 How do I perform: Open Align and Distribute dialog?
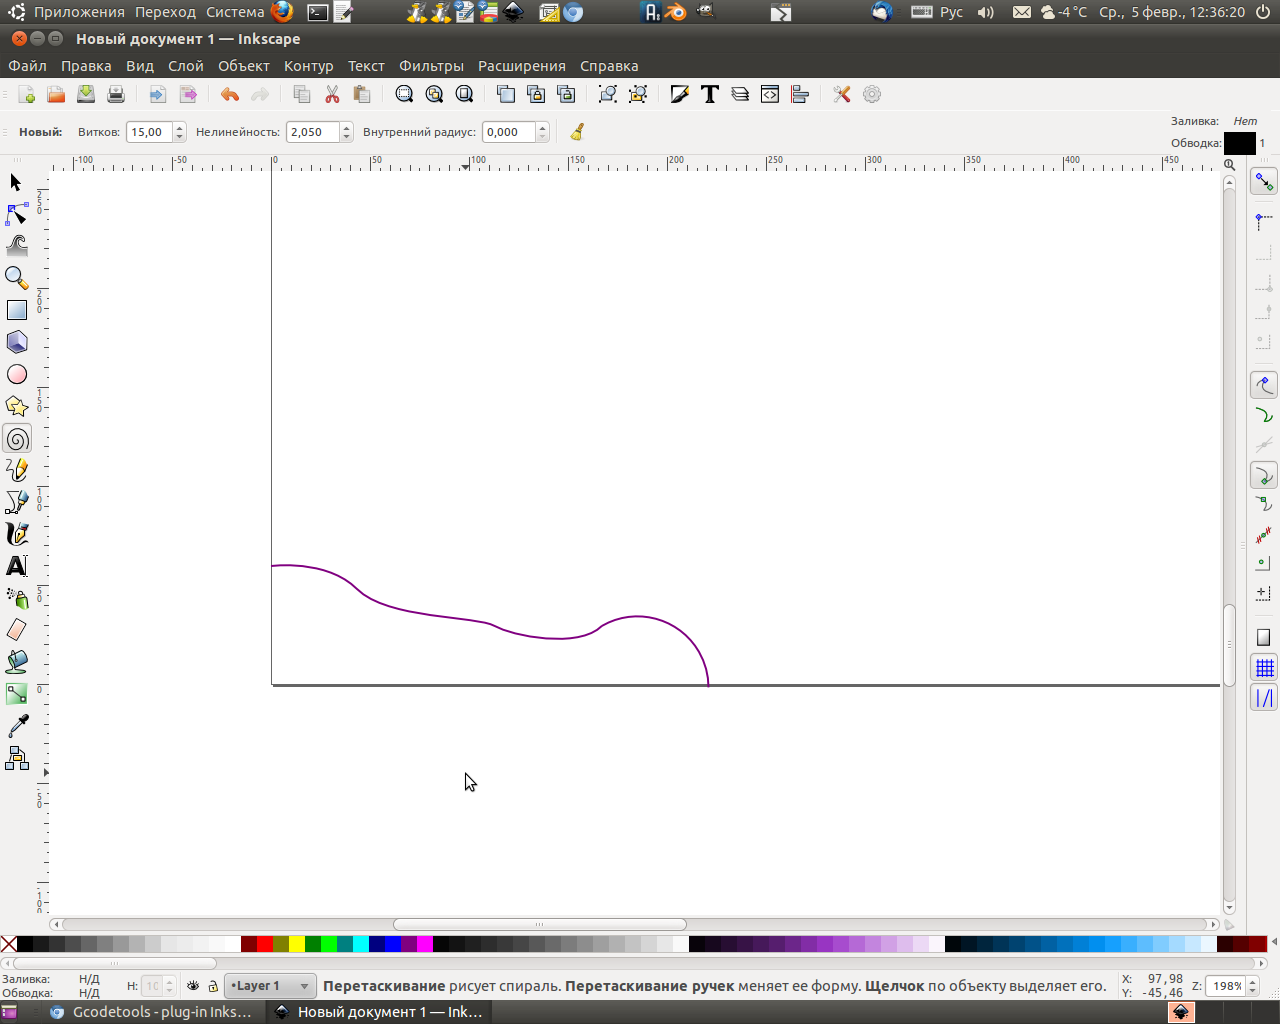800,94
